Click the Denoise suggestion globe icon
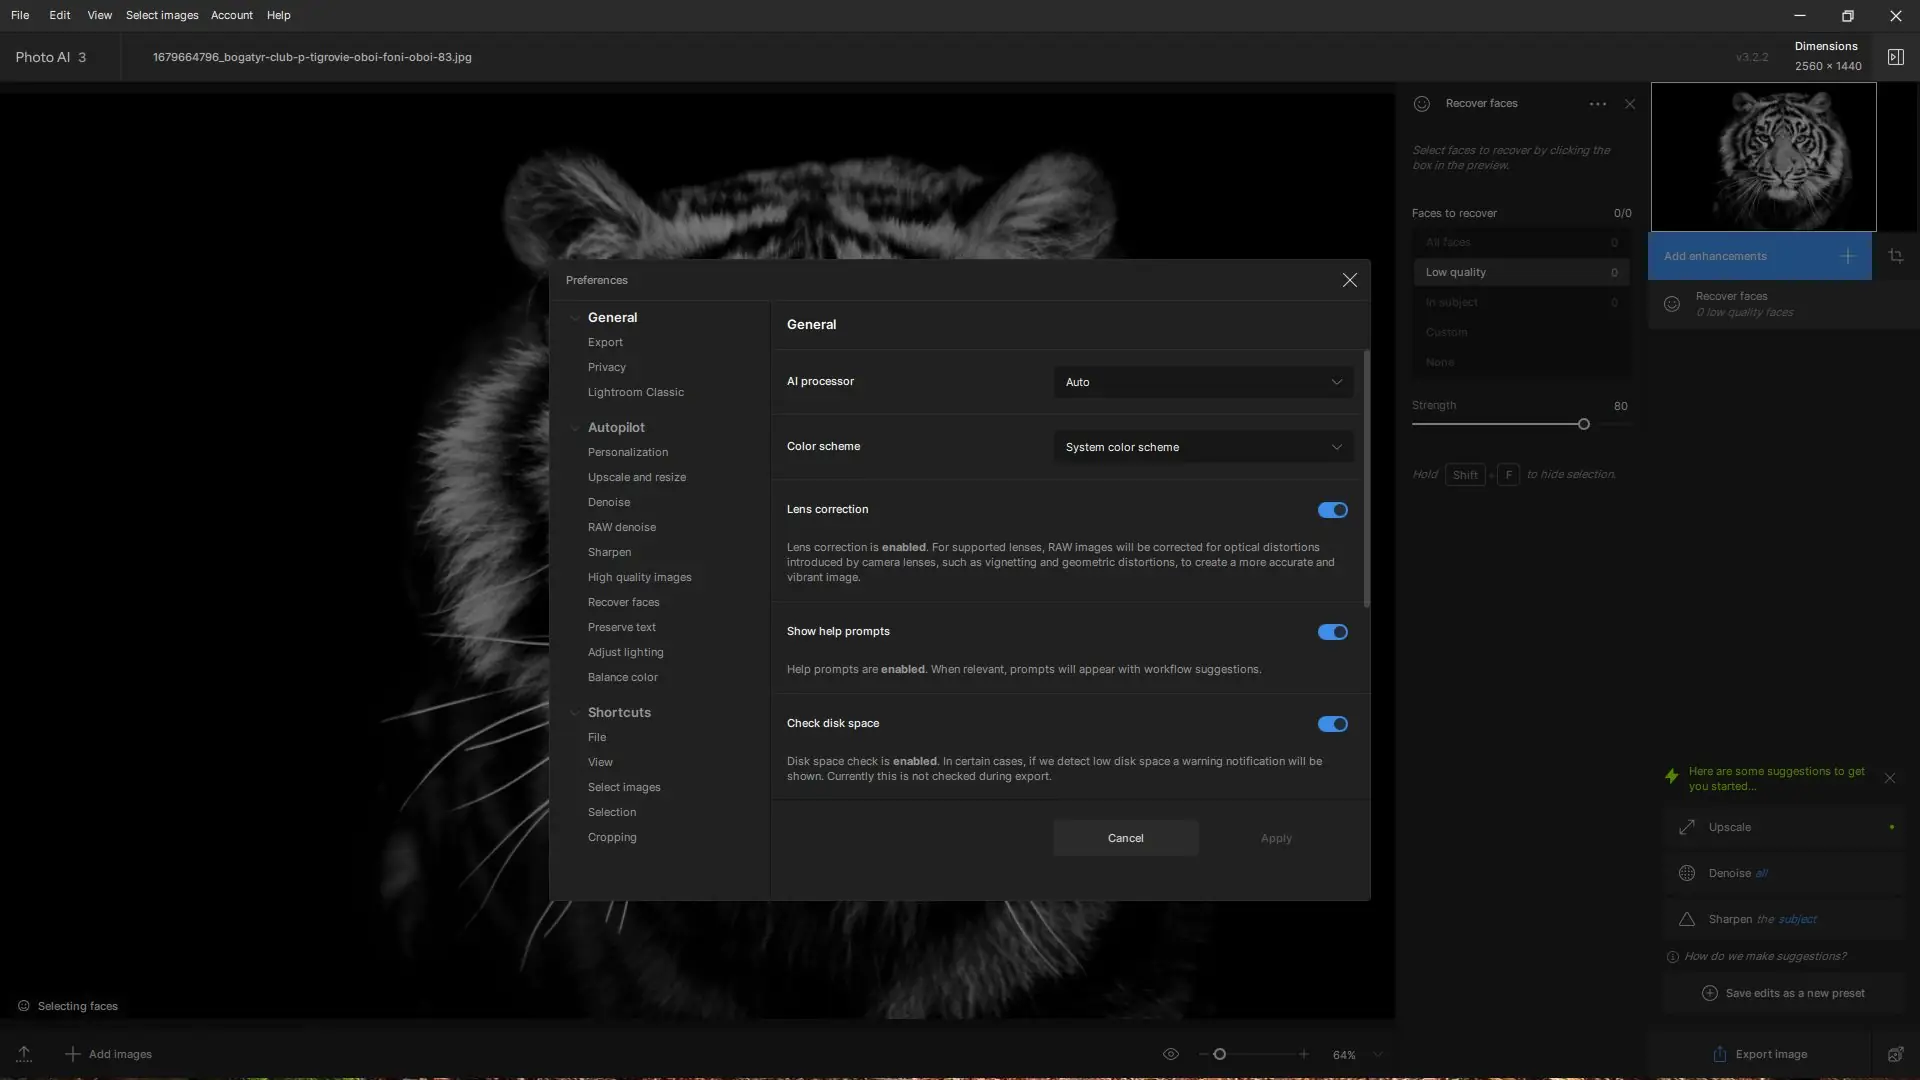1920x1080 pixels. point(1687,873)
